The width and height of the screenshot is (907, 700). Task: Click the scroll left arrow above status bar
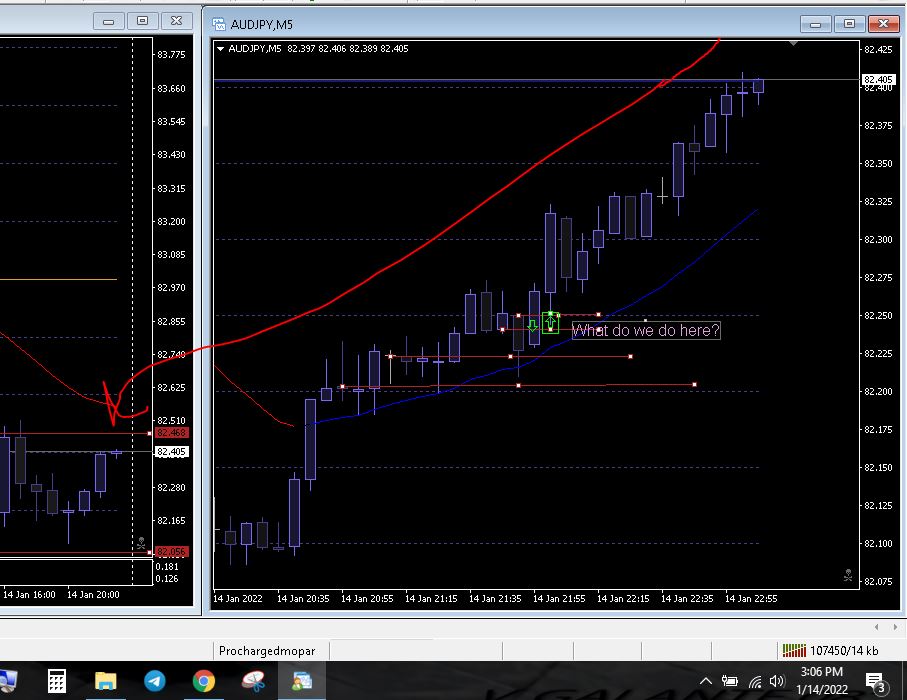point(876,627)
